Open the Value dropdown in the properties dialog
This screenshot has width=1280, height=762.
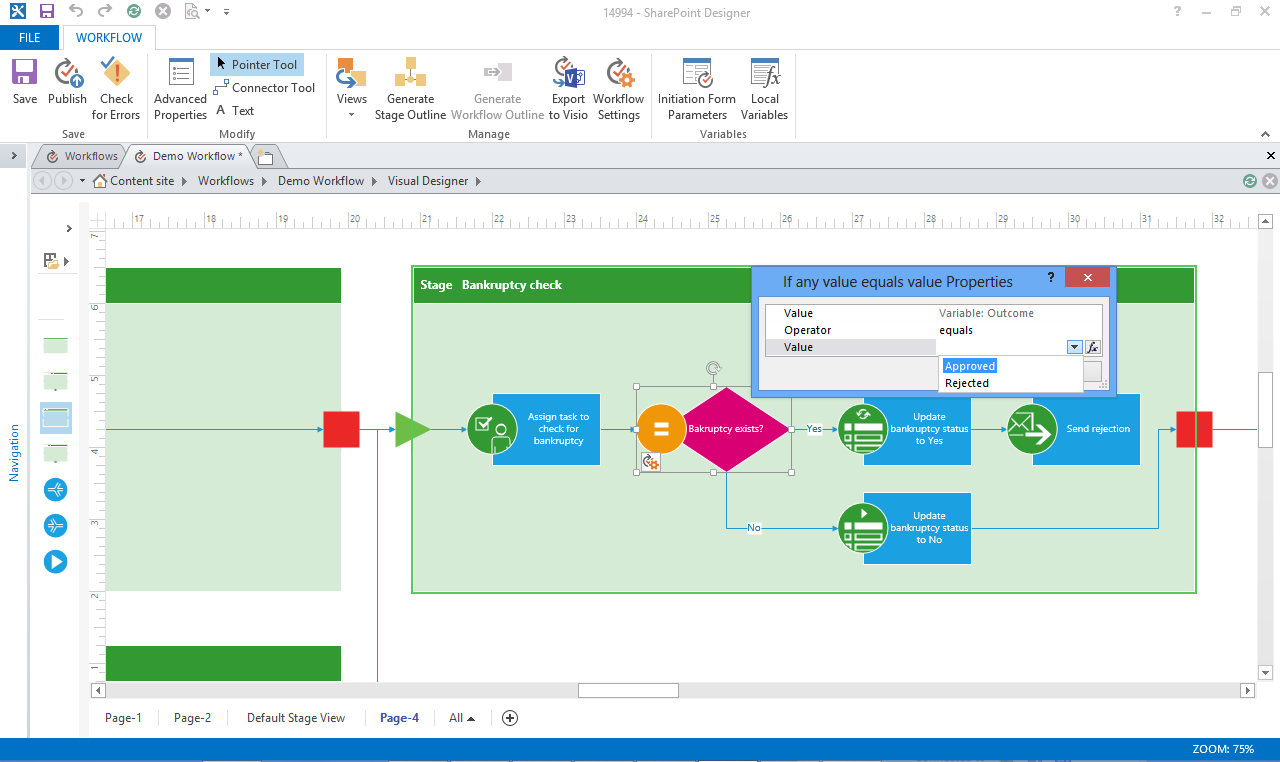point(1074,346)
